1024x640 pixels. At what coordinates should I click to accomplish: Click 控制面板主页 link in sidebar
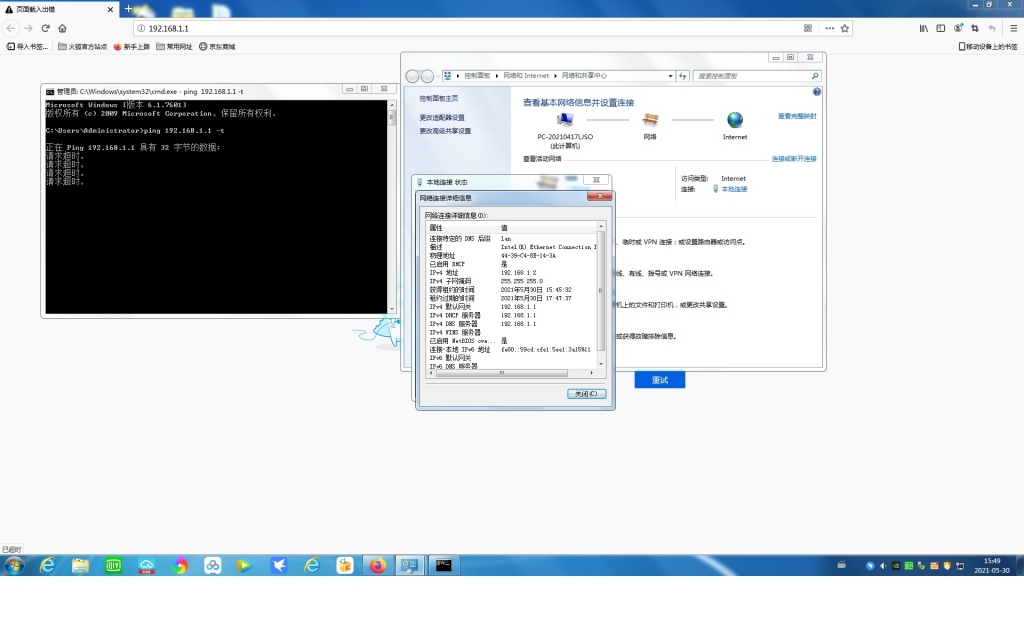(439, 99)
